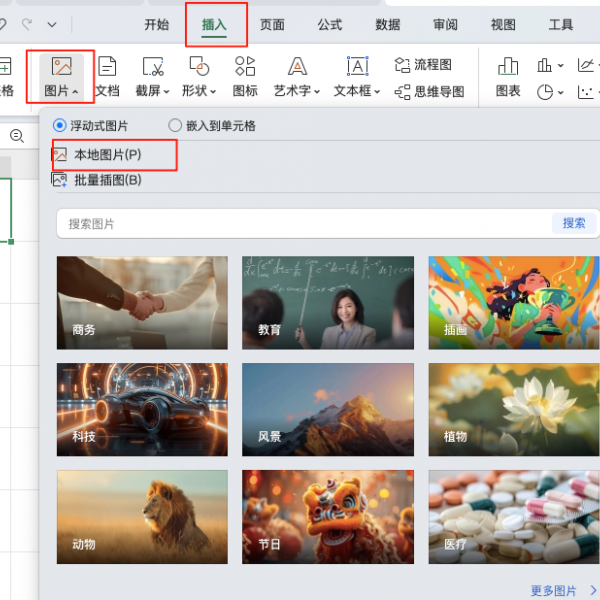Switch to the 公式 tab
This screenshot has width=600, height=600.
(x=330, y=25)
